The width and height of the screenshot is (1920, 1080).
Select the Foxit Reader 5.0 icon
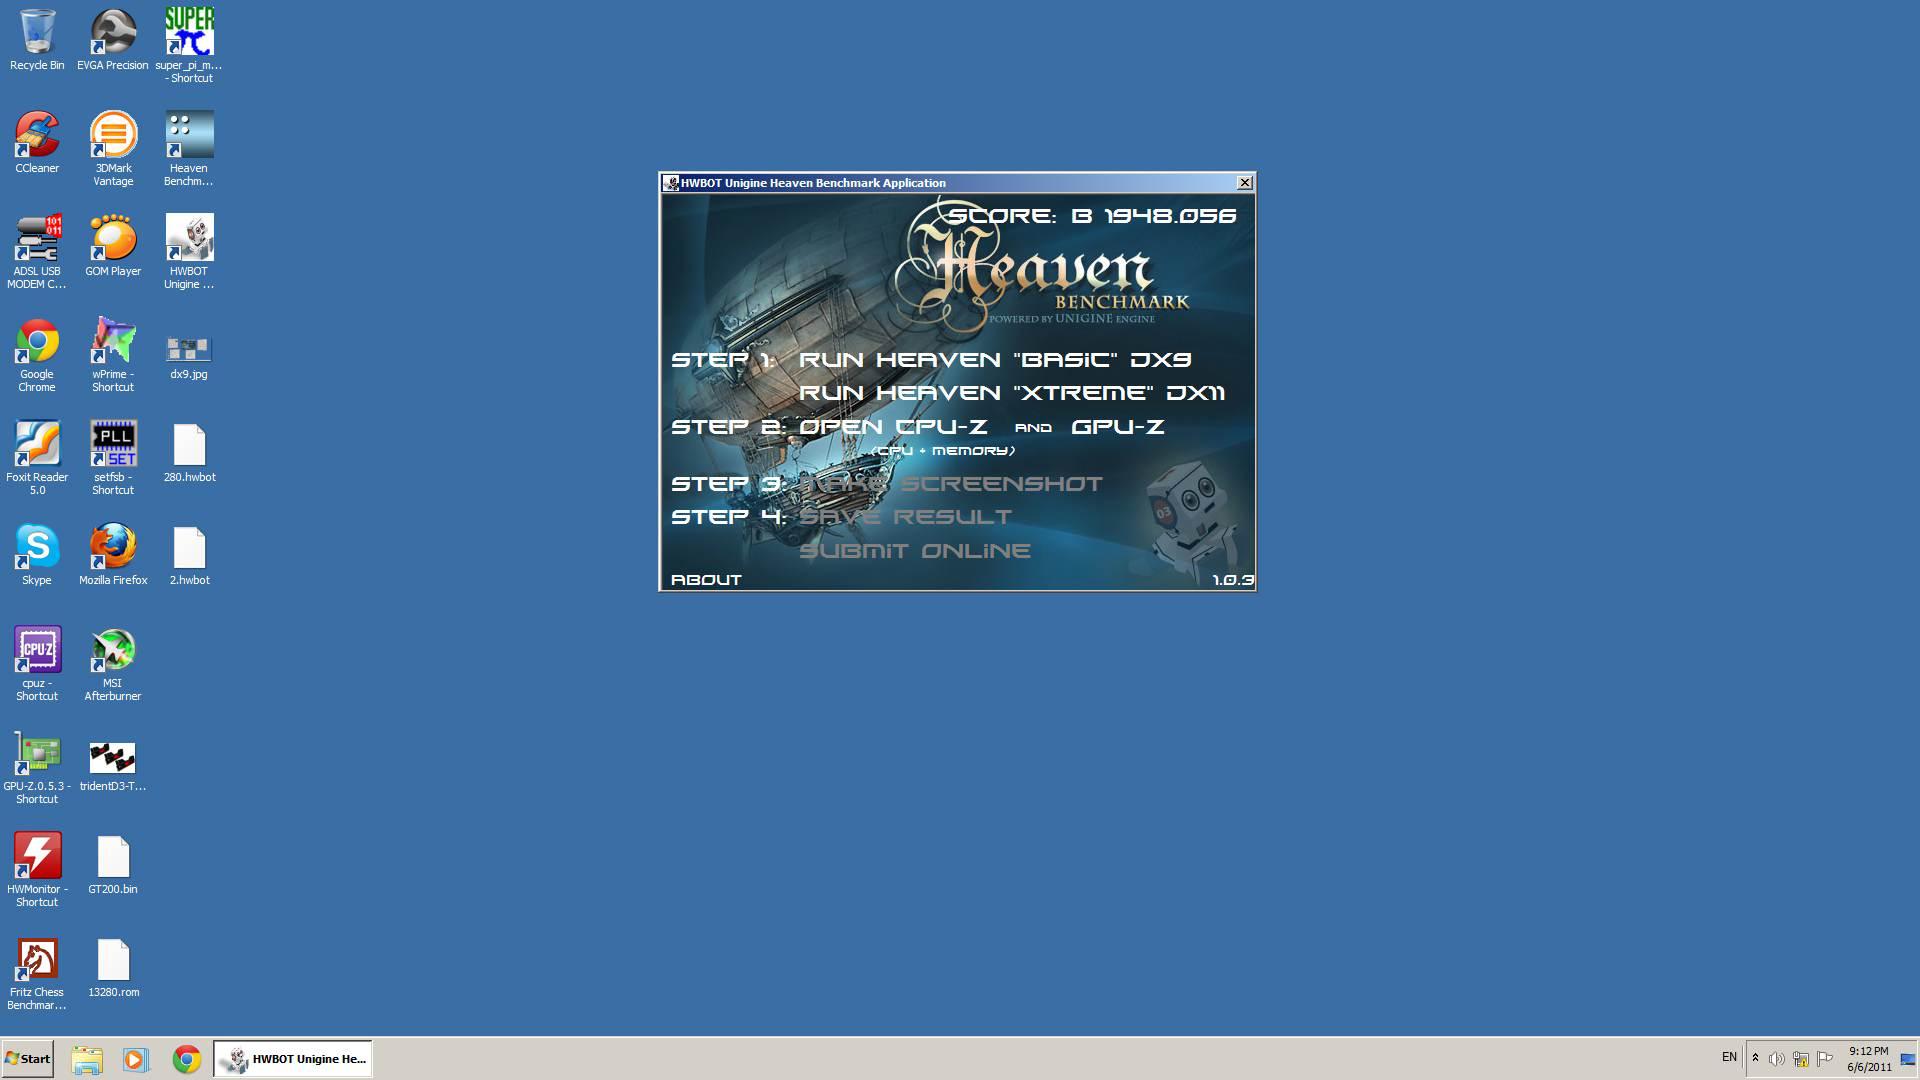click(37, 458)
